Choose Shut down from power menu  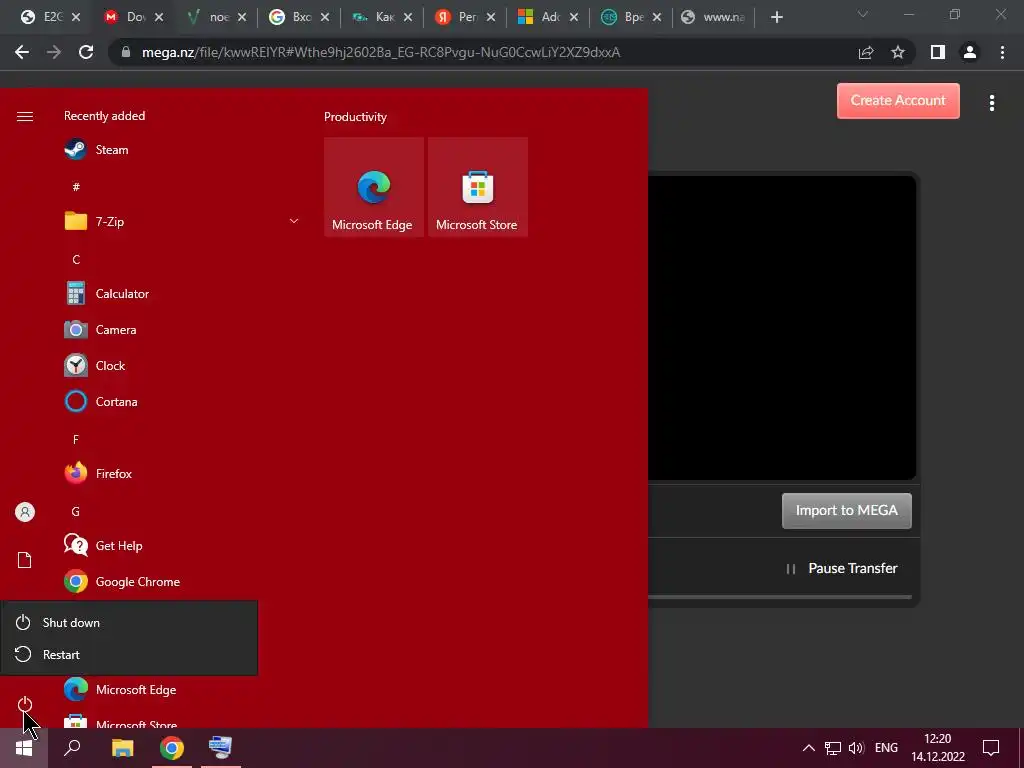point(129,622)
